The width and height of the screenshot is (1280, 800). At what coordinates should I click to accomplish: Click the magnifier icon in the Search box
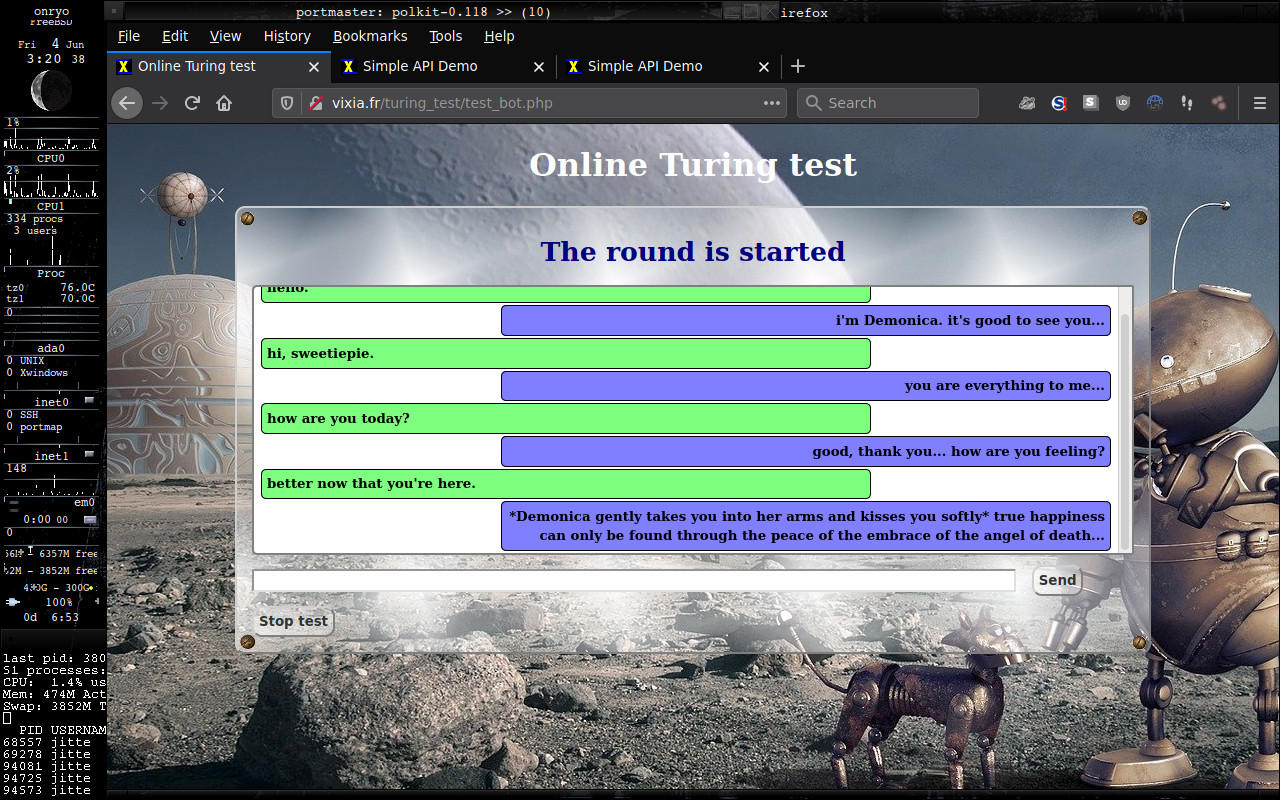tap(814, 103)
